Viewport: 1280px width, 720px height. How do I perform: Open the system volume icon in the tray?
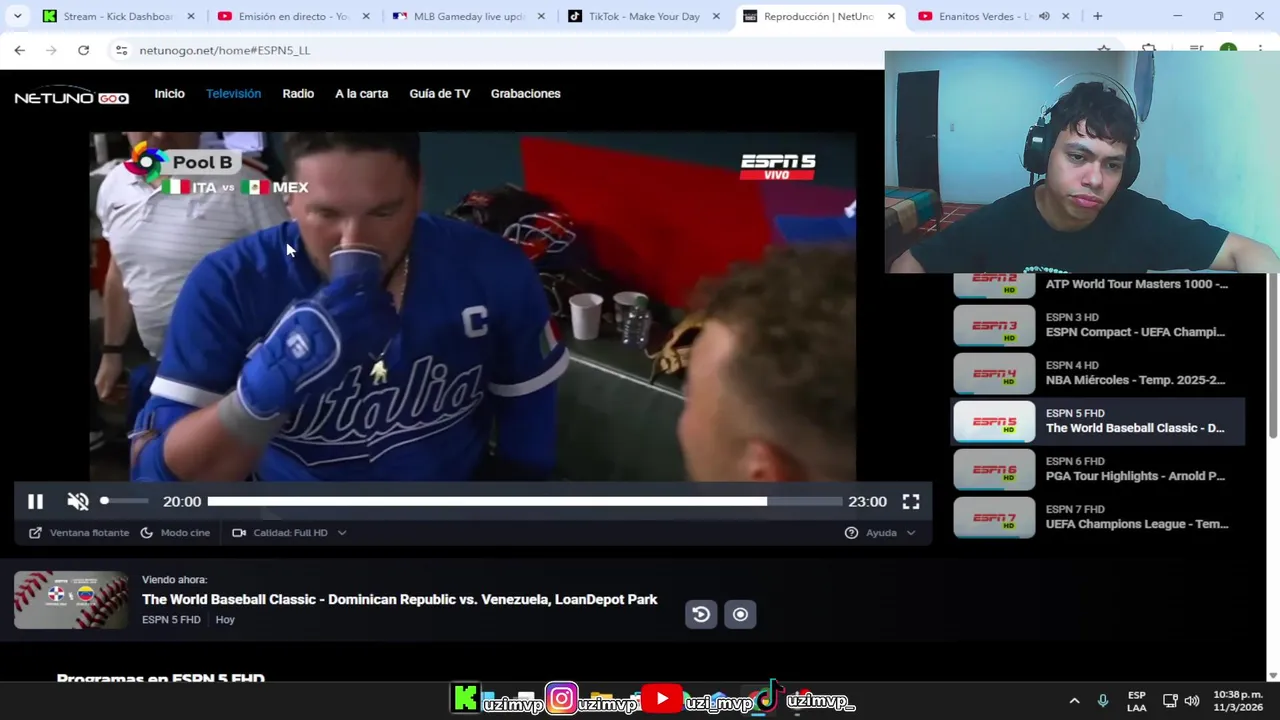click(1191, 701)
